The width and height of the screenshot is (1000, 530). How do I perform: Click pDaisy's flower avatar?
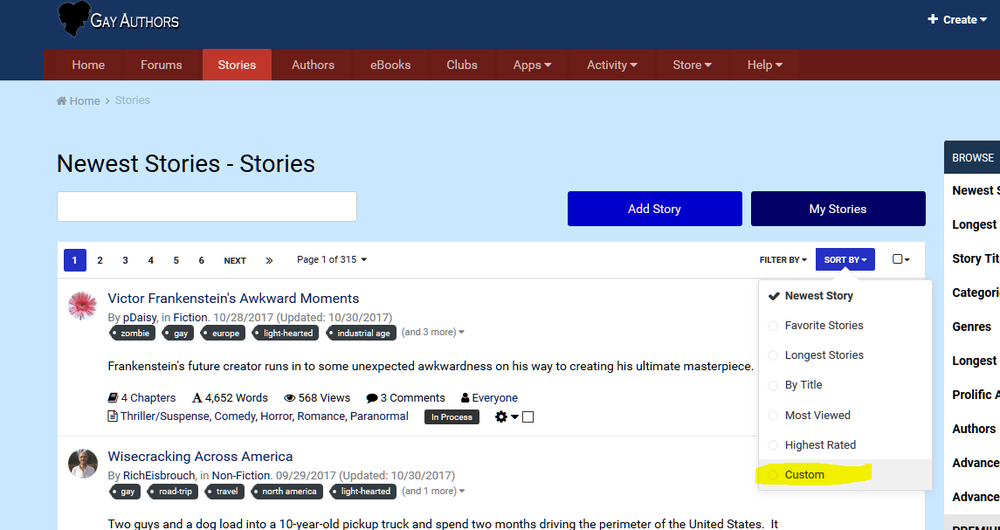[x=83, y=305]
